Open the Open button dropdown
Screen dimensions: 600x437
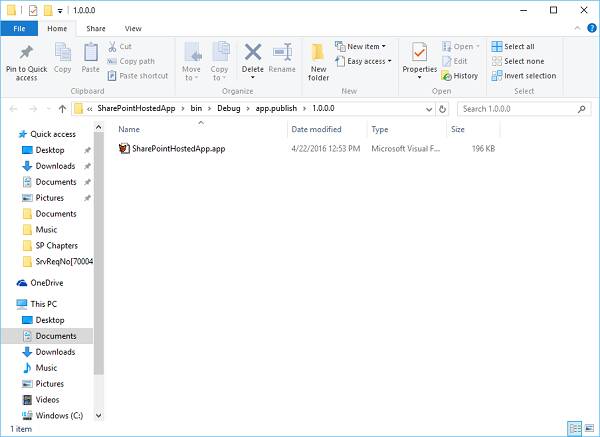tap(478, 47)
